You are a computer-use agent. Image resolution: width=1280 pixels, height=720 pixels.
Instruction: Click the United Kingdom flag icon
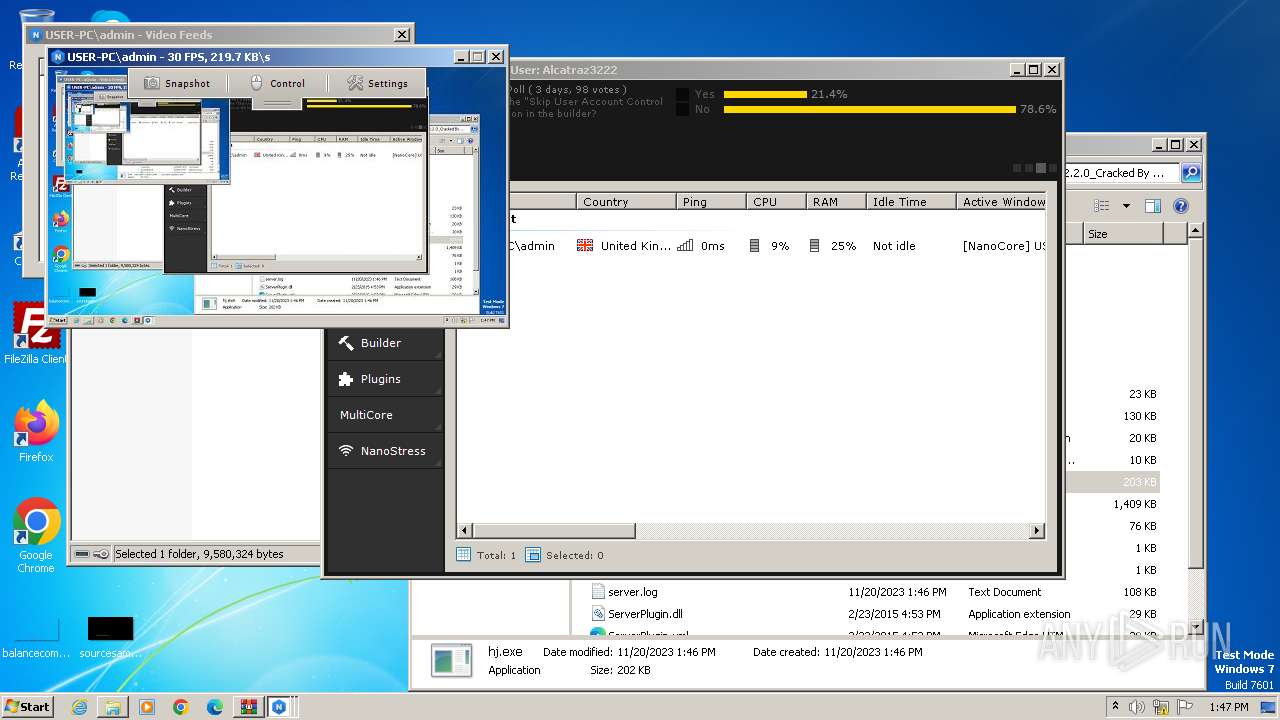click(x=585, y=246)
